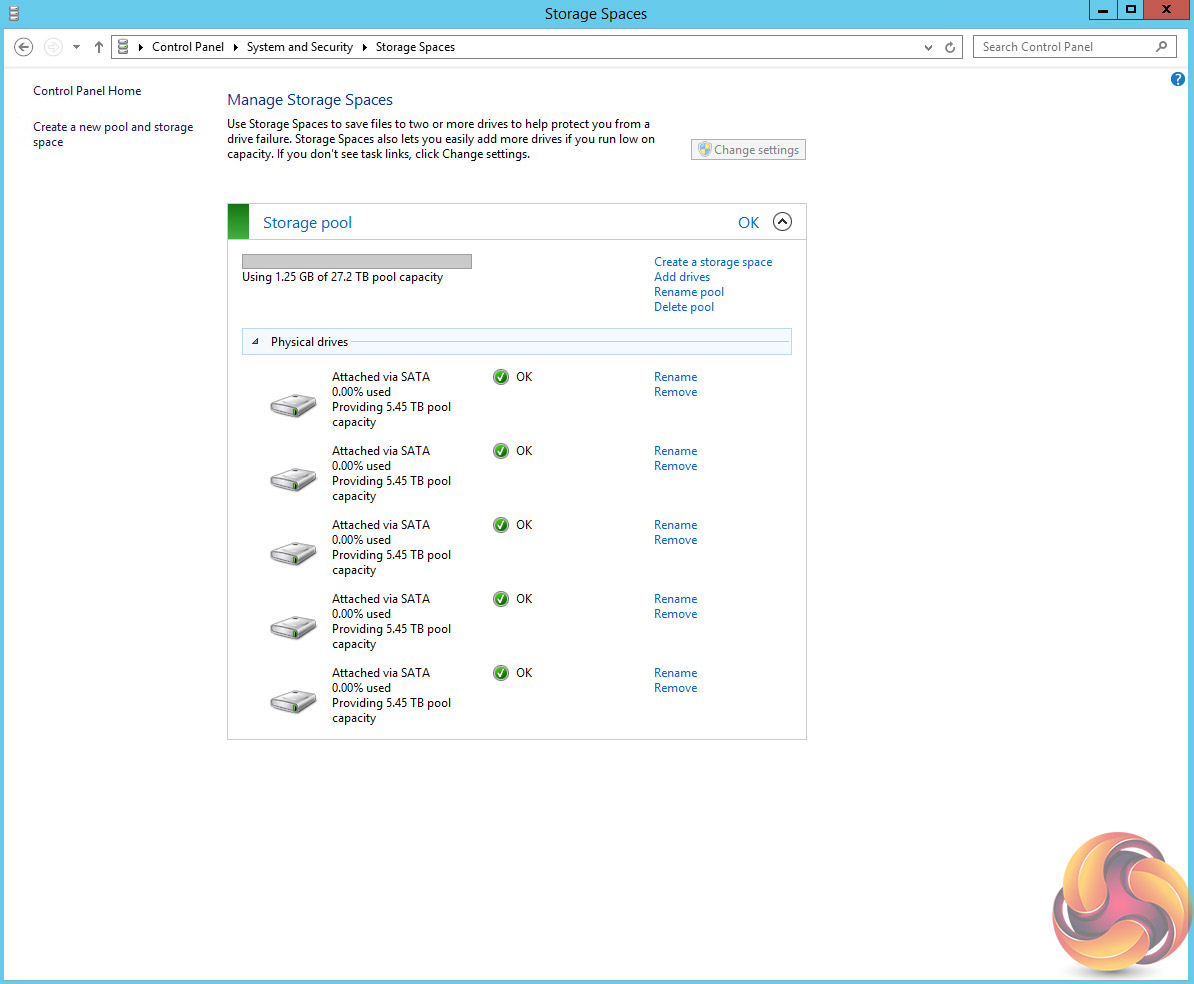Viewport: 1194px width, 984px height.
Task: Click the third SATA drive icon
Action: (x=293, y=552)
